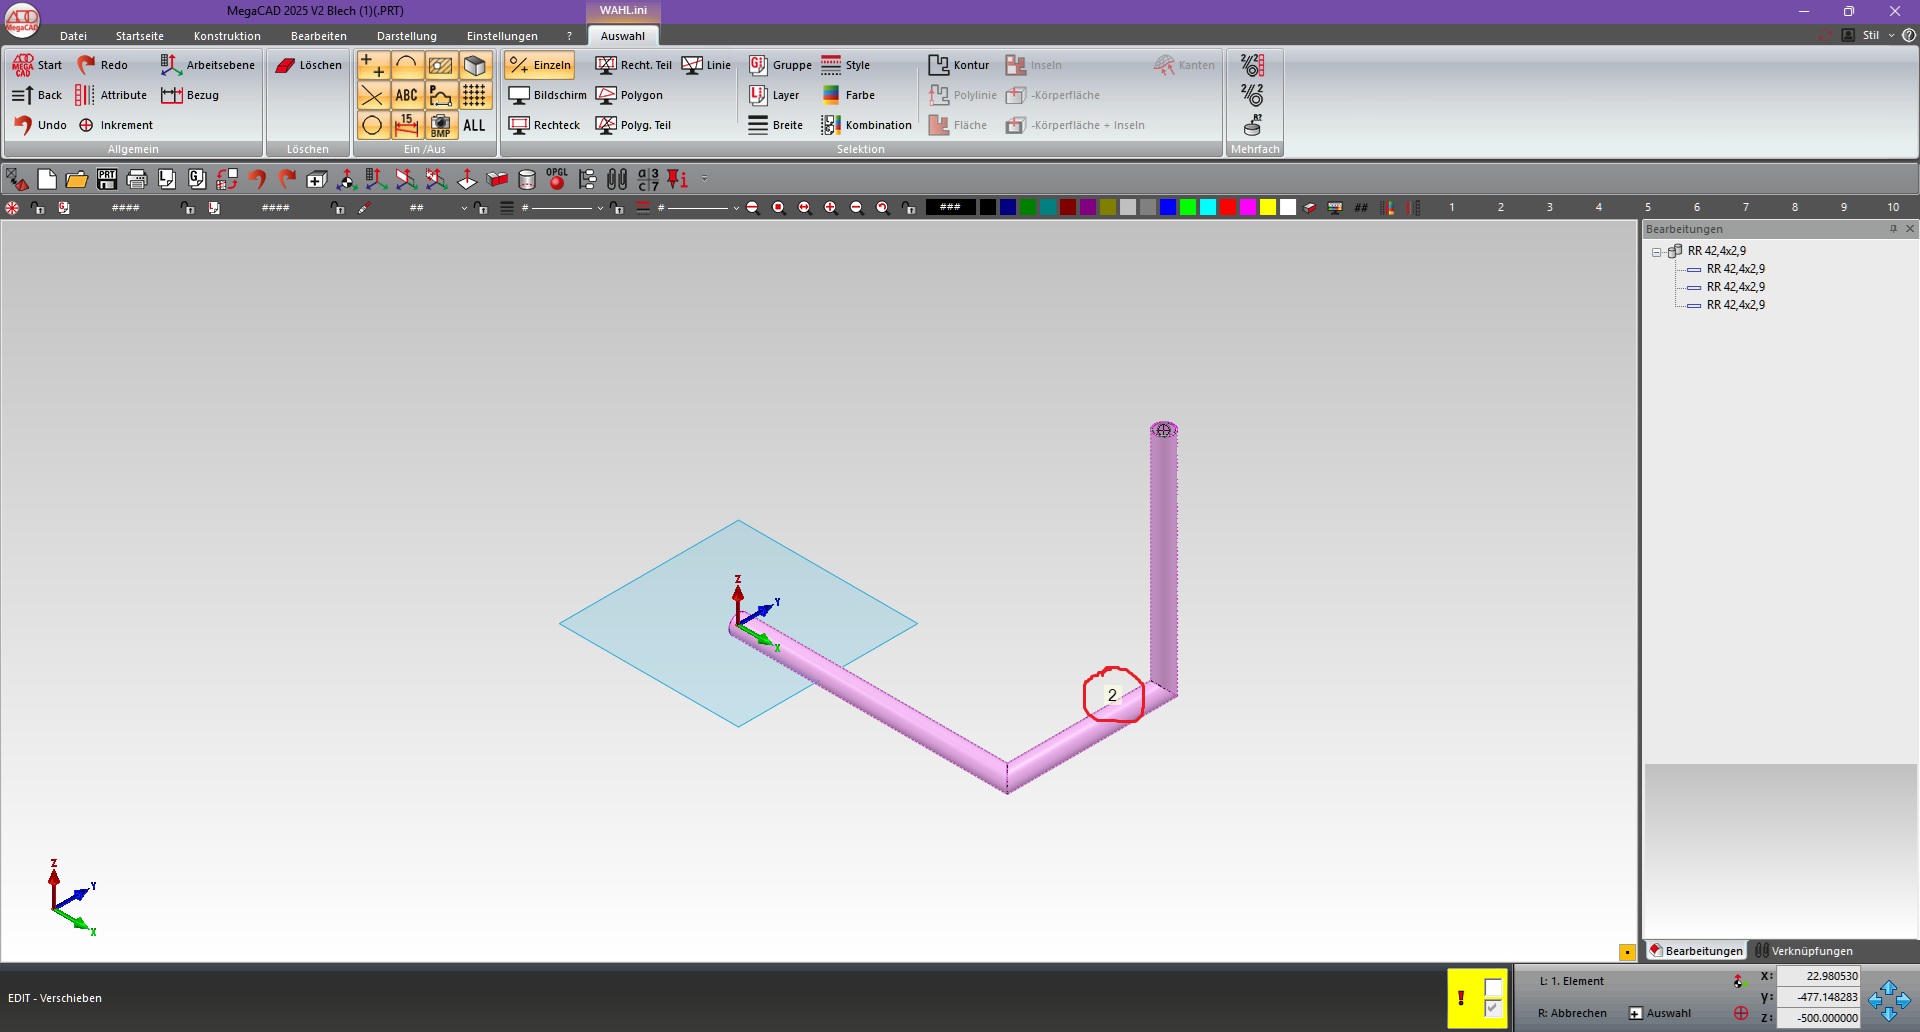Viewport: 1920px width, 1032px height.
Task: Click the Undo arrow icon in the Allgemein group
Action: pyautogui.click(x=23, y=125)
